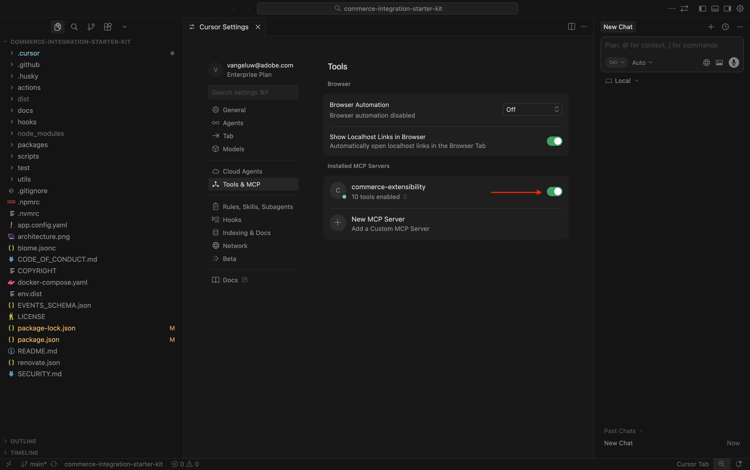This screenshot has height=470, width=750.
Task: Toggle off Show Localhost Links in Browser
Action: 554,141
